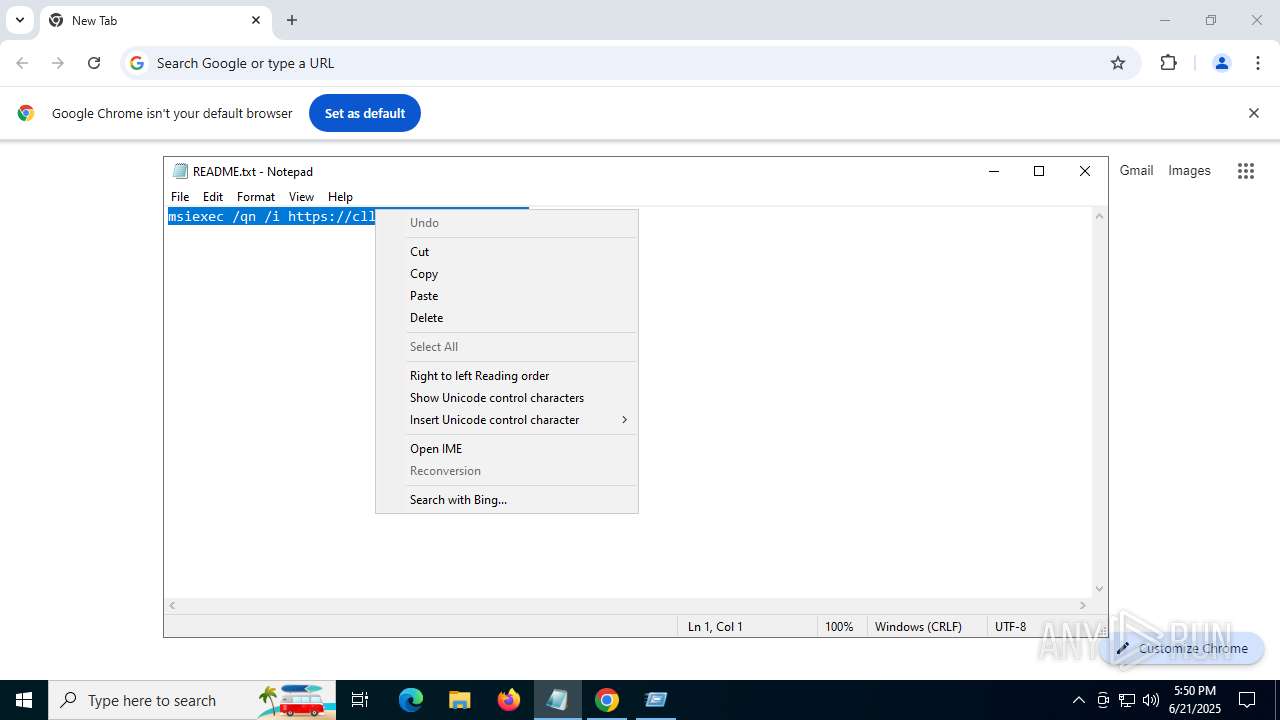1280x720 pixels.
Task: Choose Copy from context menu
Action: pos(507,274)
